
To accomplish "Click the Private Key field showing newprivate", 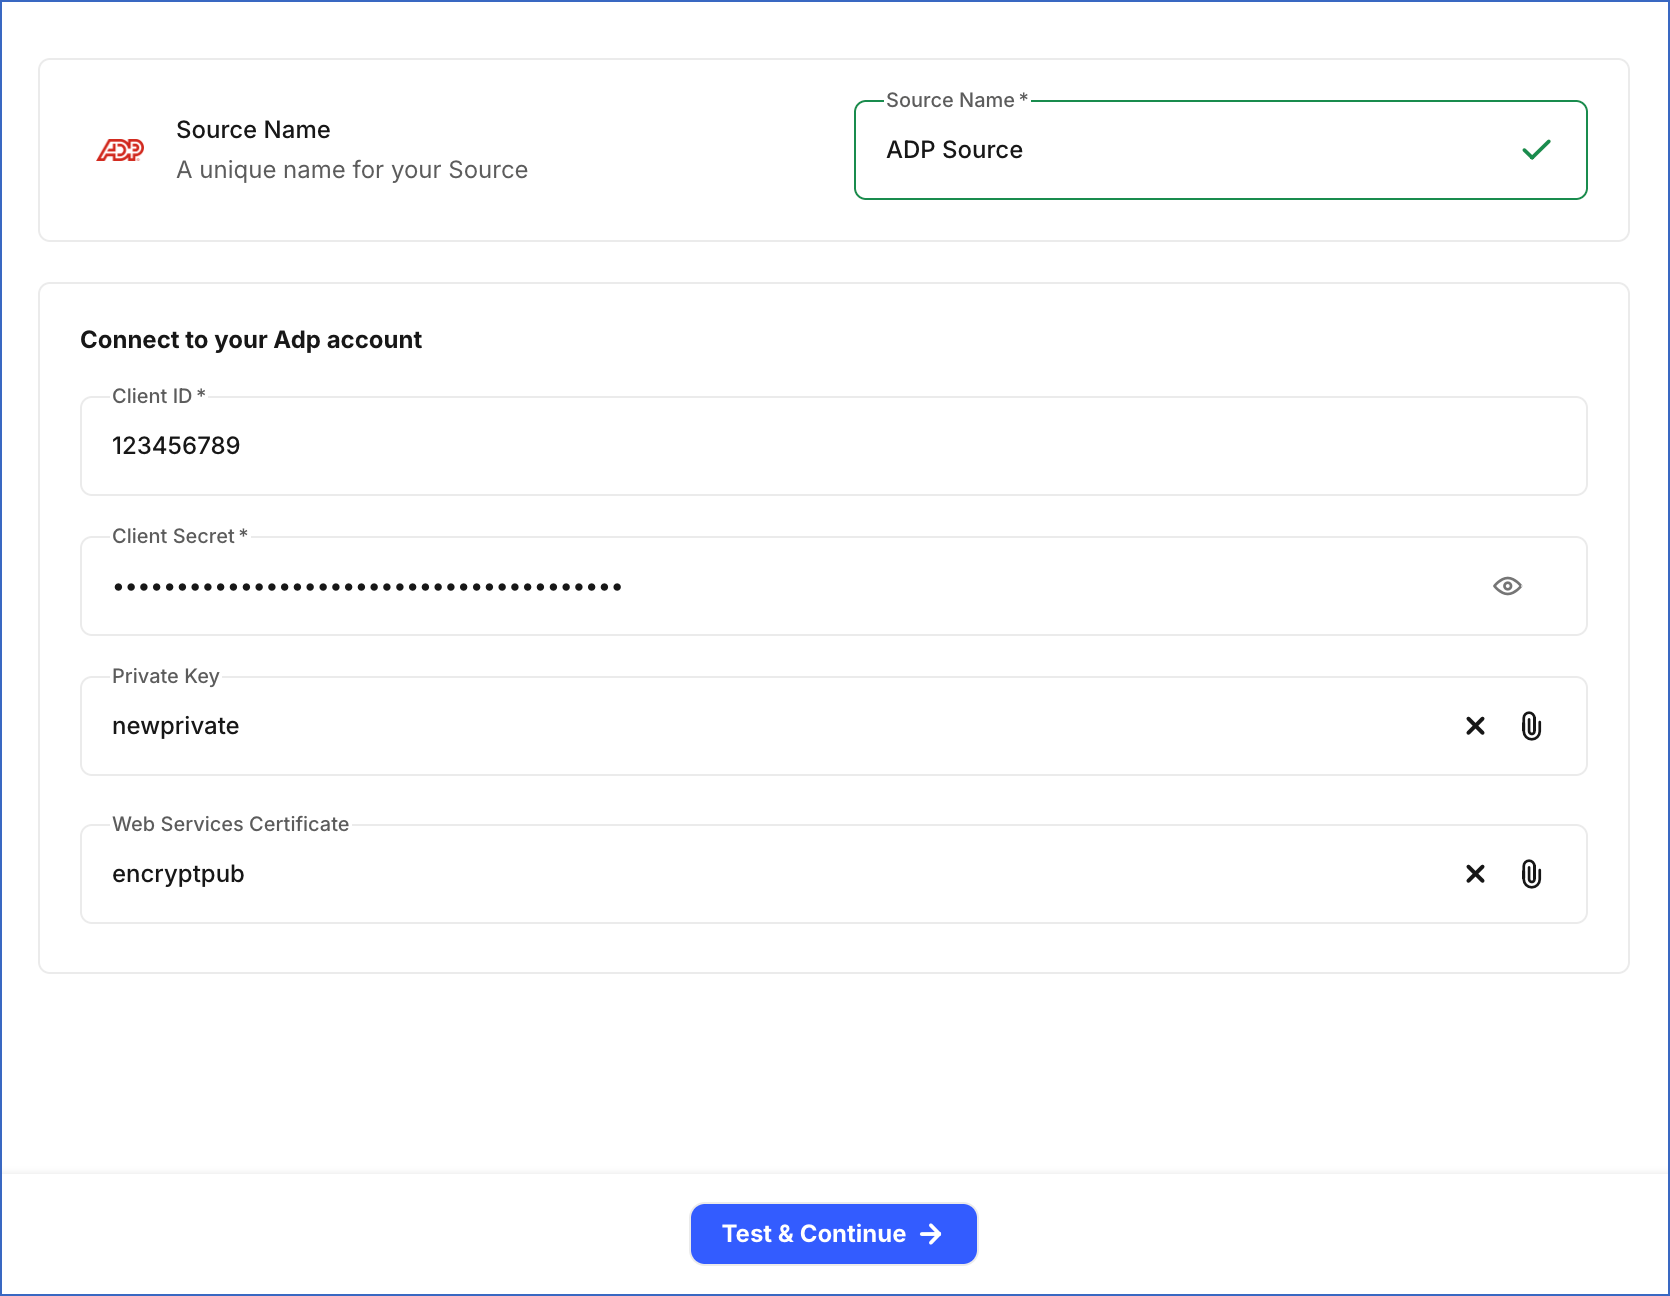I will pos(833,726).
